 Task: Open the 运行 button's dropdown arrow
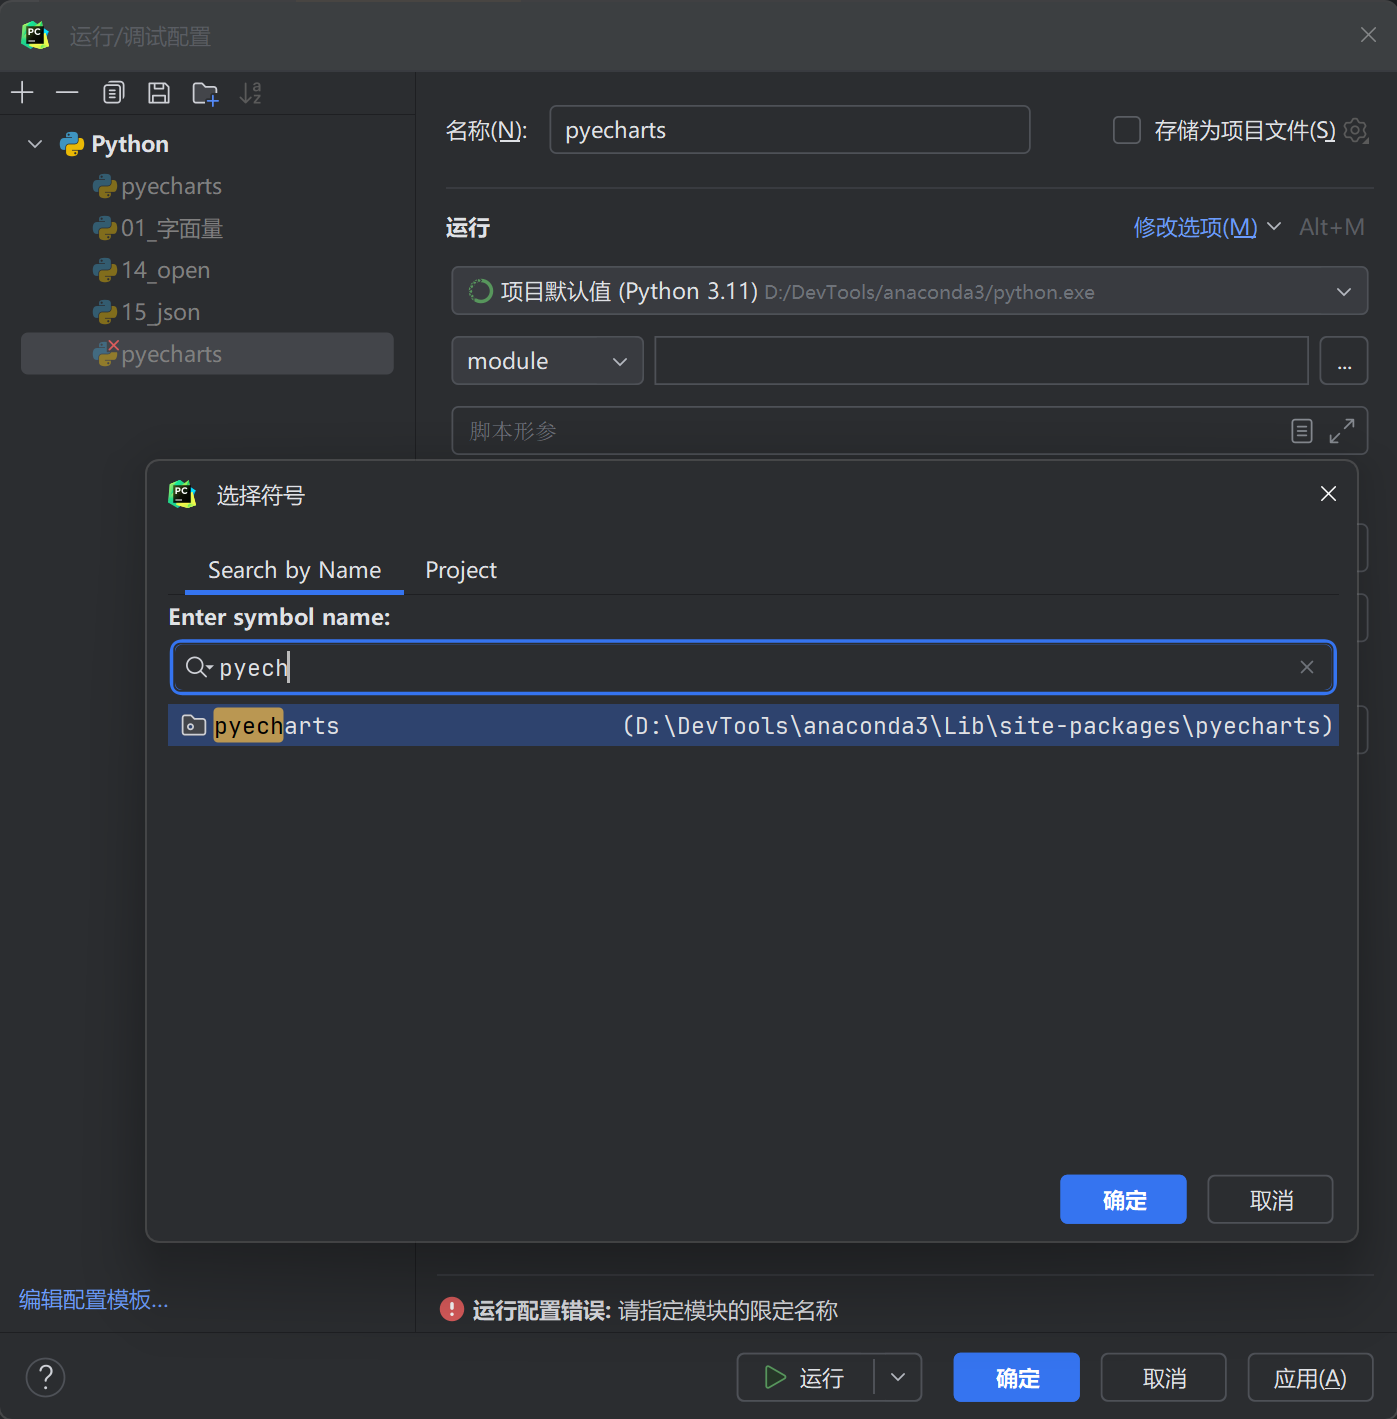tap(898, 1377)
